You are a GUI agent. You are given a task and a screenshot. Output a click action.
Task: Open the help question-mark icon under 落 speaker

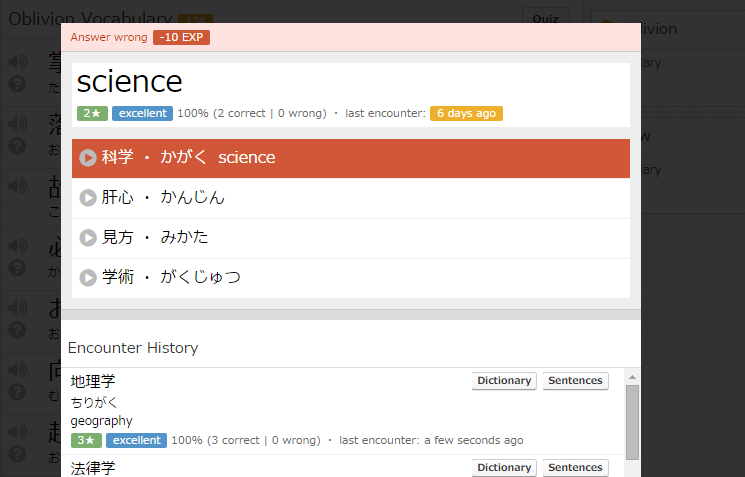point(17,146)
